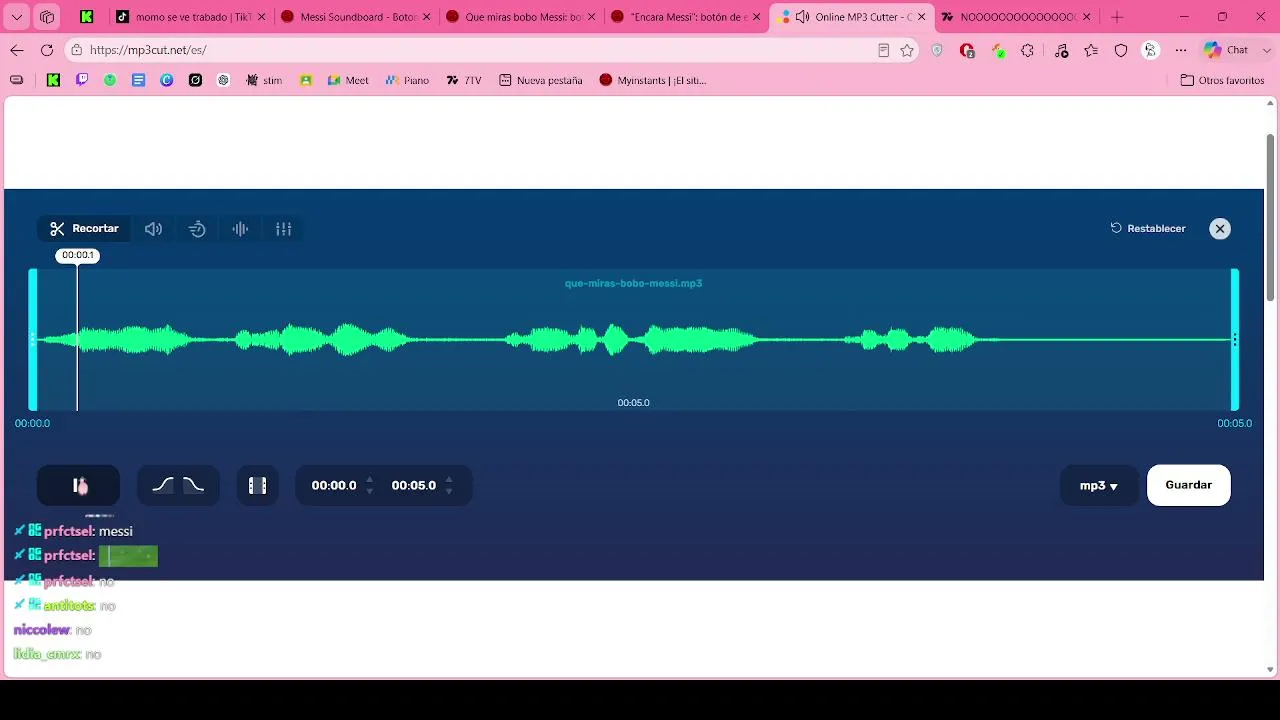Open the reader view icon
Screen dimensions: 1280x720
coord(883,50)
